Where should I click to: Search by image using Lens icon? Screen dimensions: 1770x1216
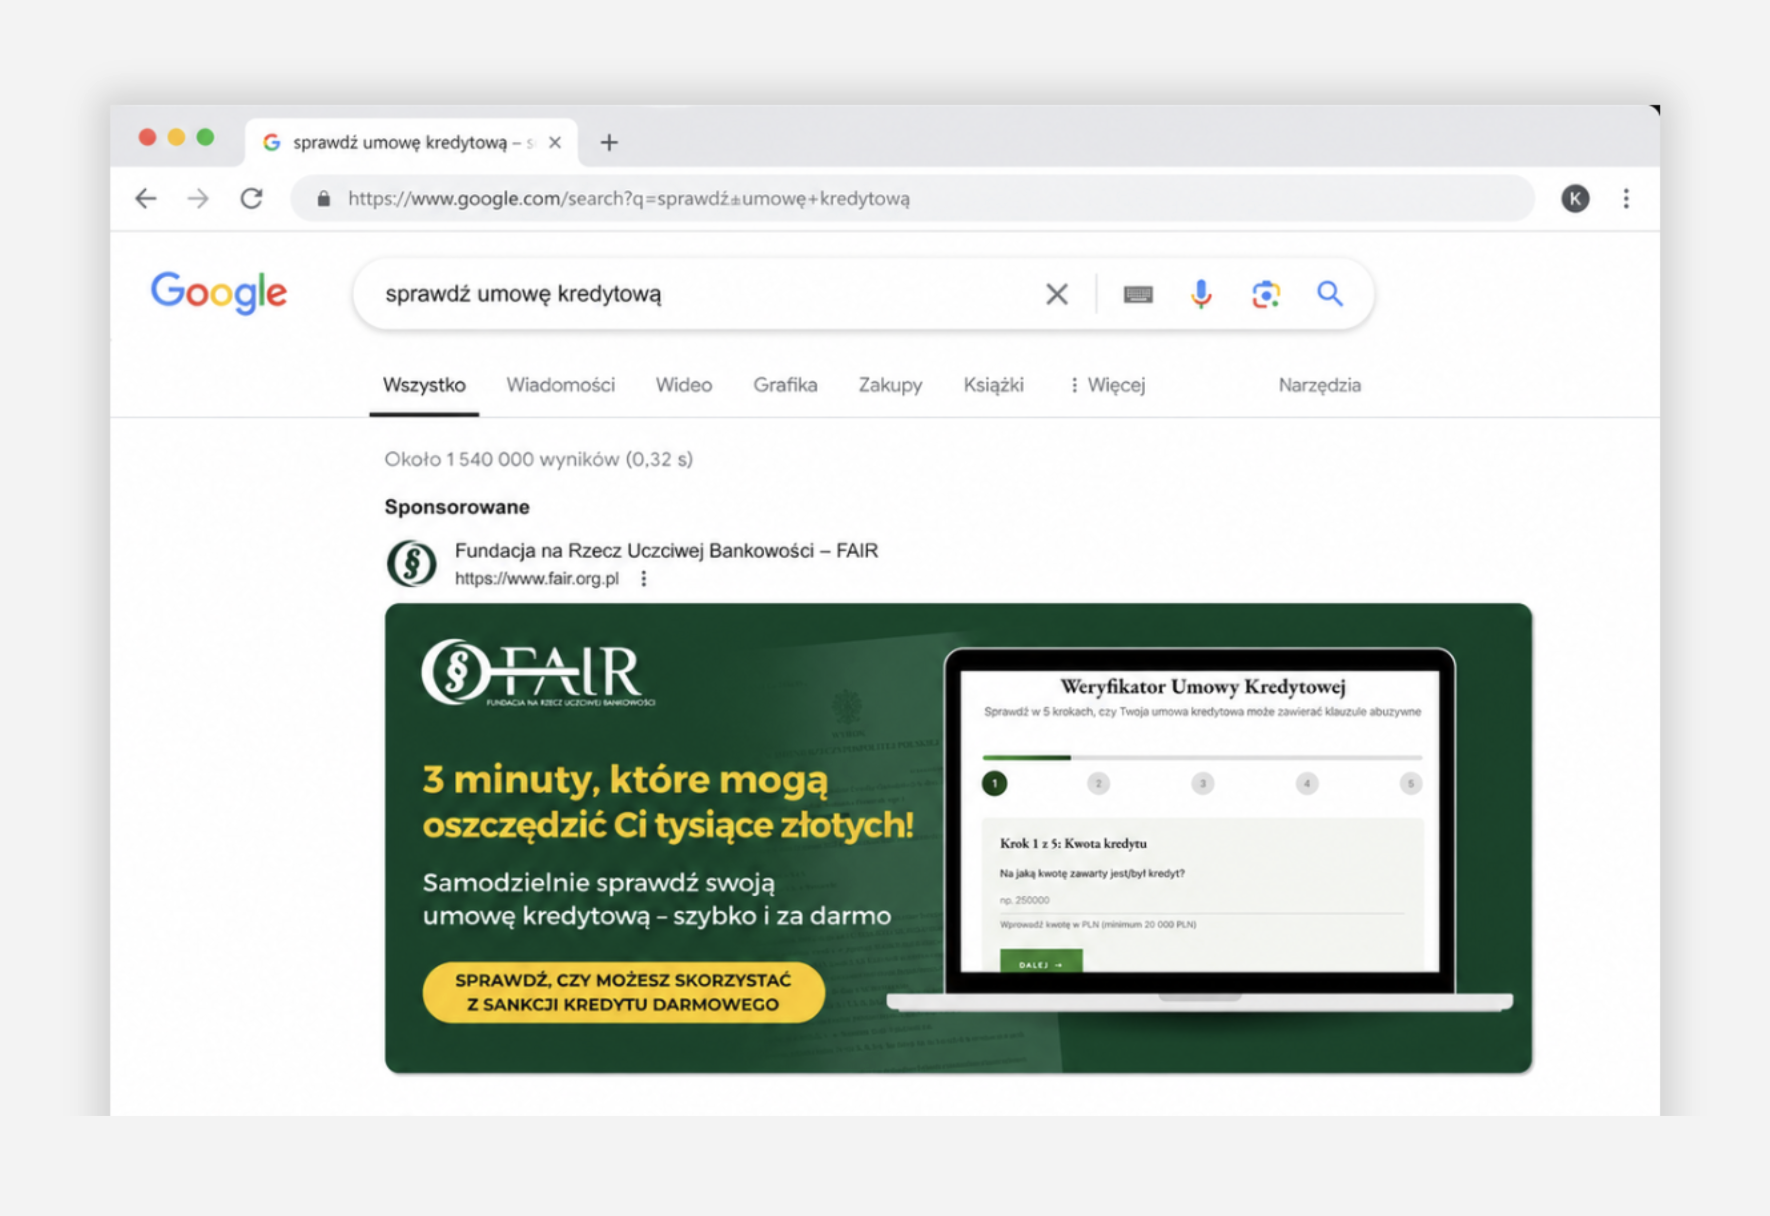point(1265,294)
